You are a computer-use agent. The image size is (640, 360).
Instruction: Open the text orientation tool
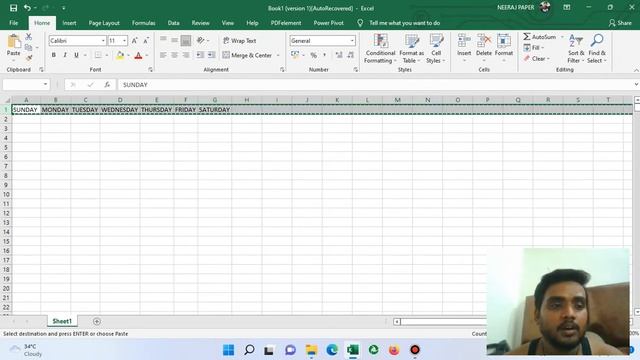coord(200,40)
